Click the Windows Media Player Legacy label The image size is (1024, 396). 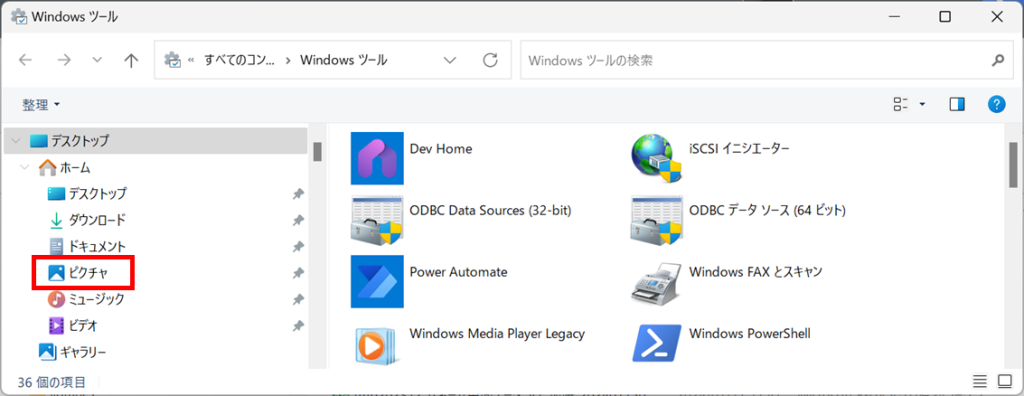point(497,334)
